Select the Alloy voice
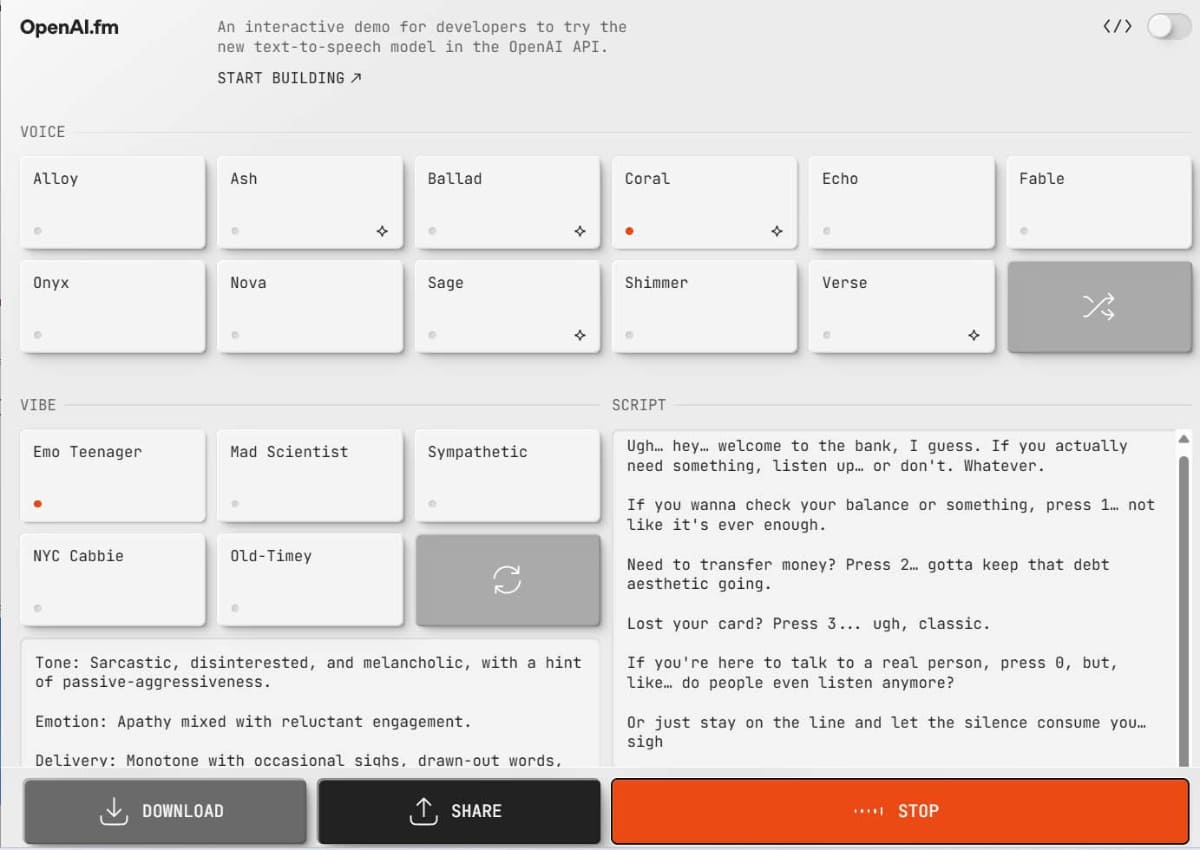The width and height of the screenshot is (1200, 850). [x=112, y=202]
